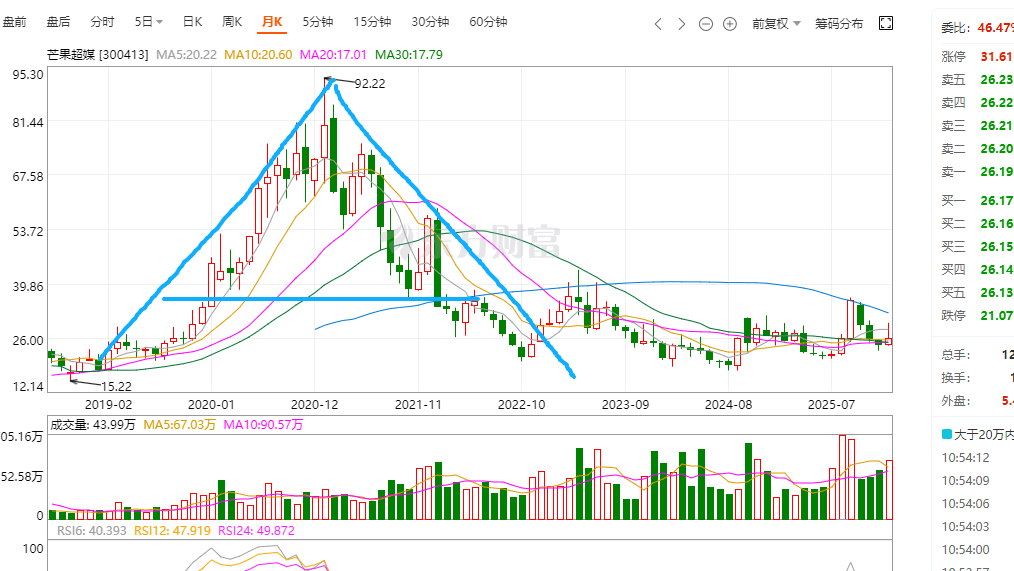This screenshot has height=571, width=1014.
Task: Click the 2020-12 date axis label
Action: [314, 405]
